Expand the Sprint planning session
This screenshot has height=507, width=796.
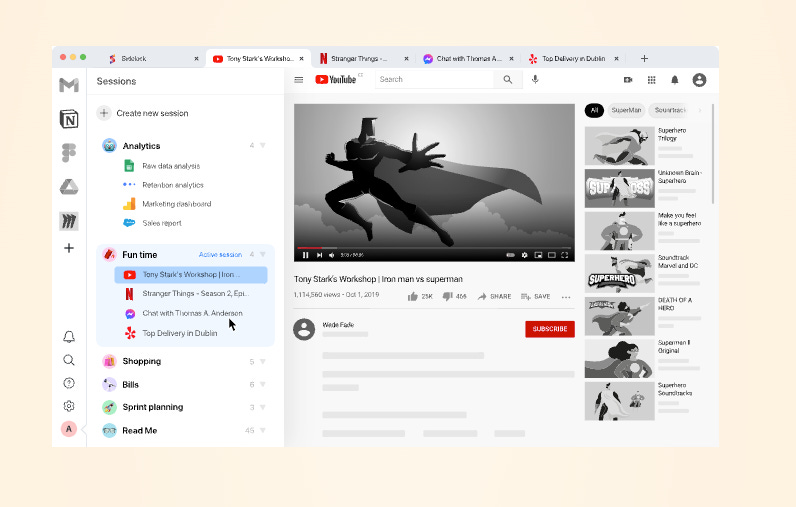(262, 407)
